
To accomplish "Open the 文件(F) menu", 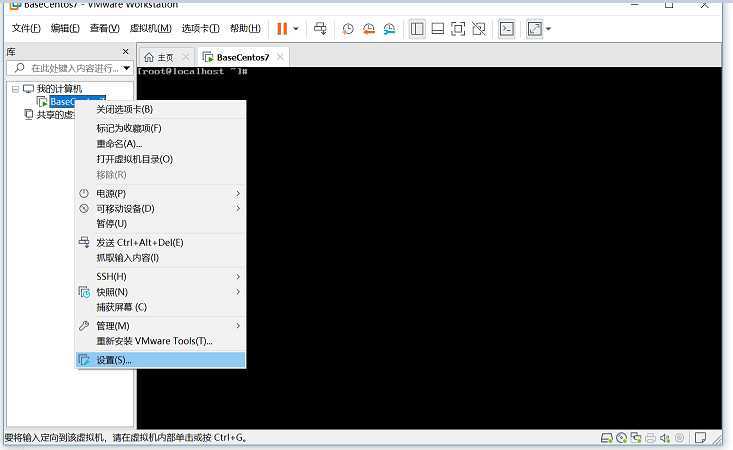I will 26,28.
